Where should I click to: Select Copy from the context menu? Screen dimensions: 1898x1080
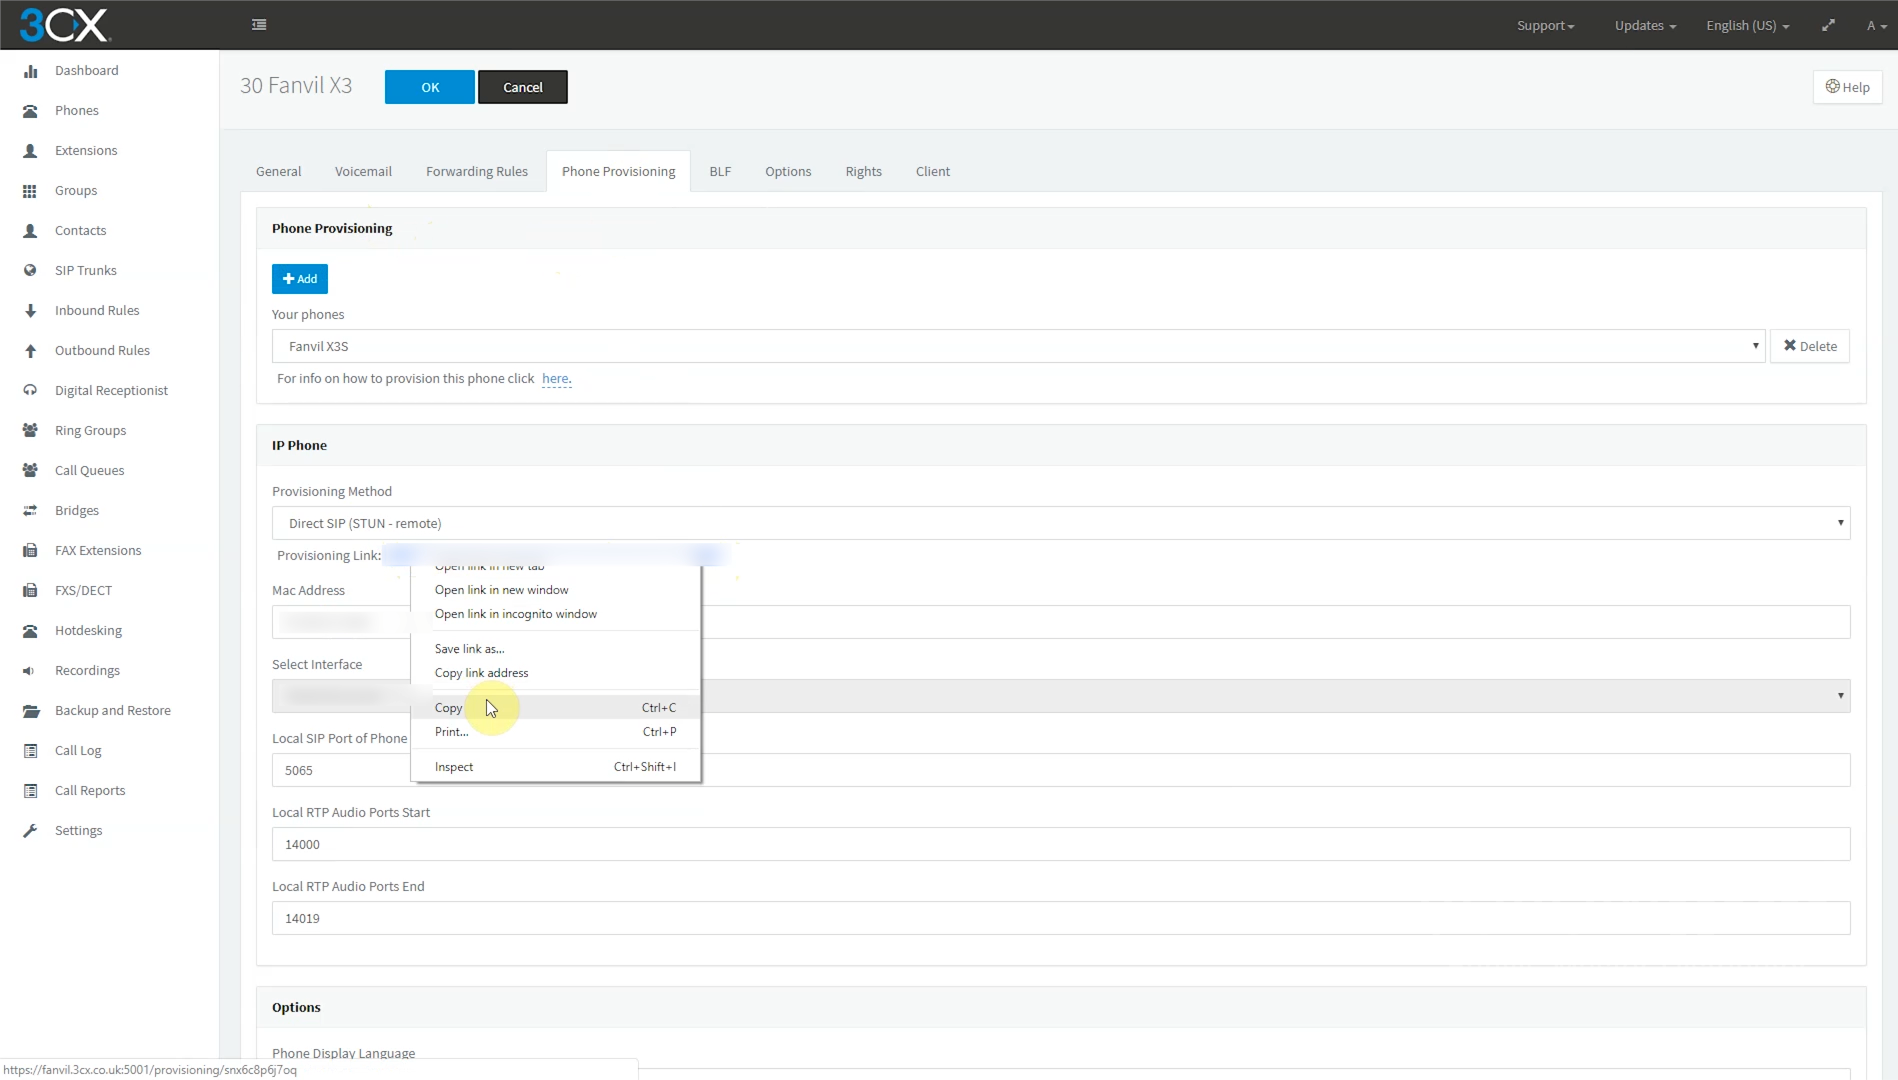click(x=448, y=707)
